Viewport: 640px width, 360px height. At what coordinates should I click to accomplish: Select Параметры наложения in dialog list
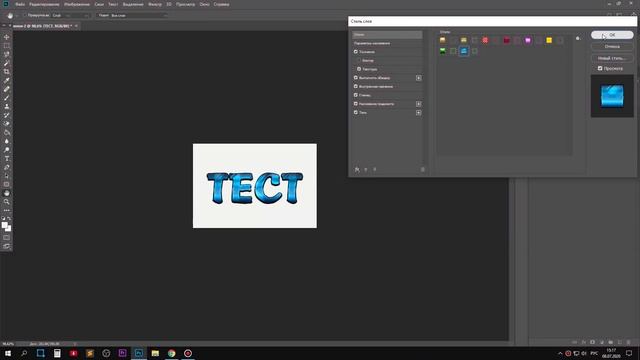tap(387, 43)
